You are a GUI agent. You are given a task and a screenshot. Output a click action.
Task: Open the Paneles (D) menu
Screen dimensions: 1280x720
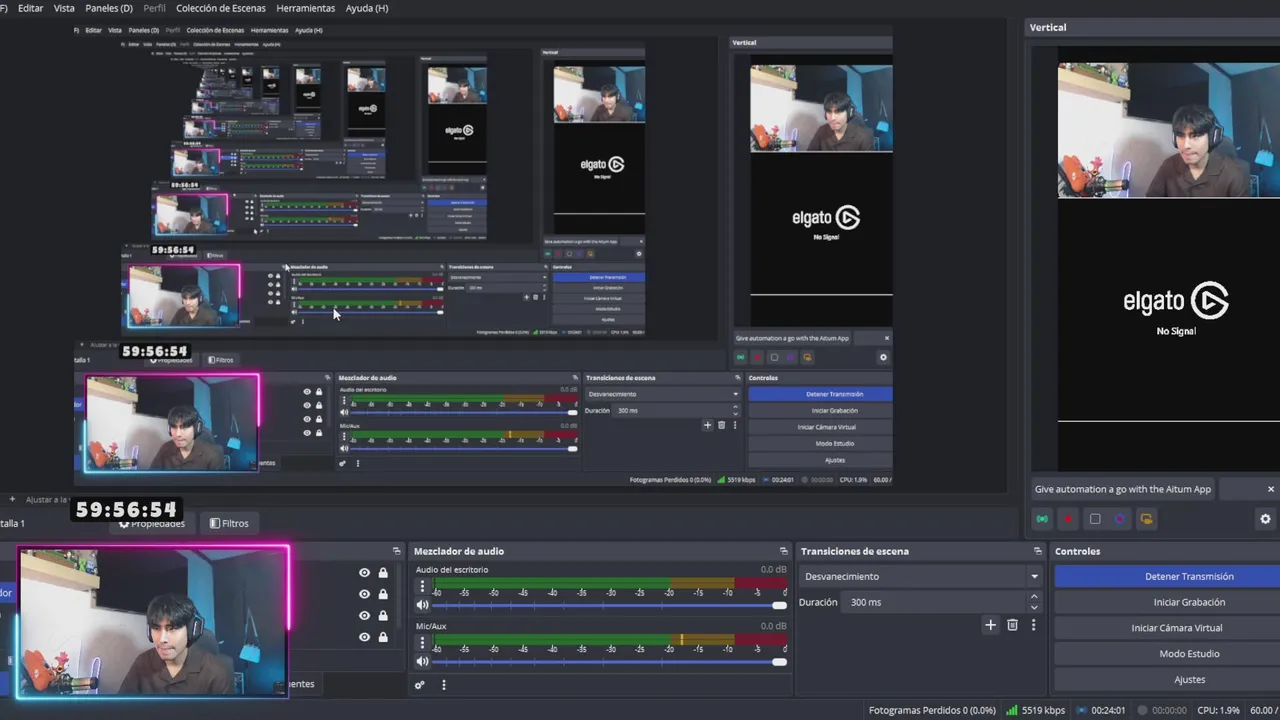109,8
